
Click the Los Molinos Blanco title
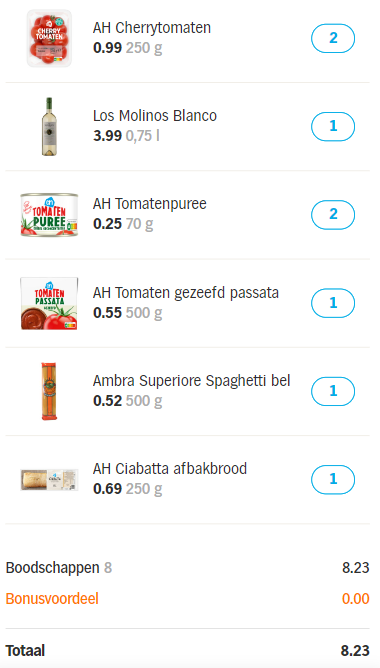155,116
